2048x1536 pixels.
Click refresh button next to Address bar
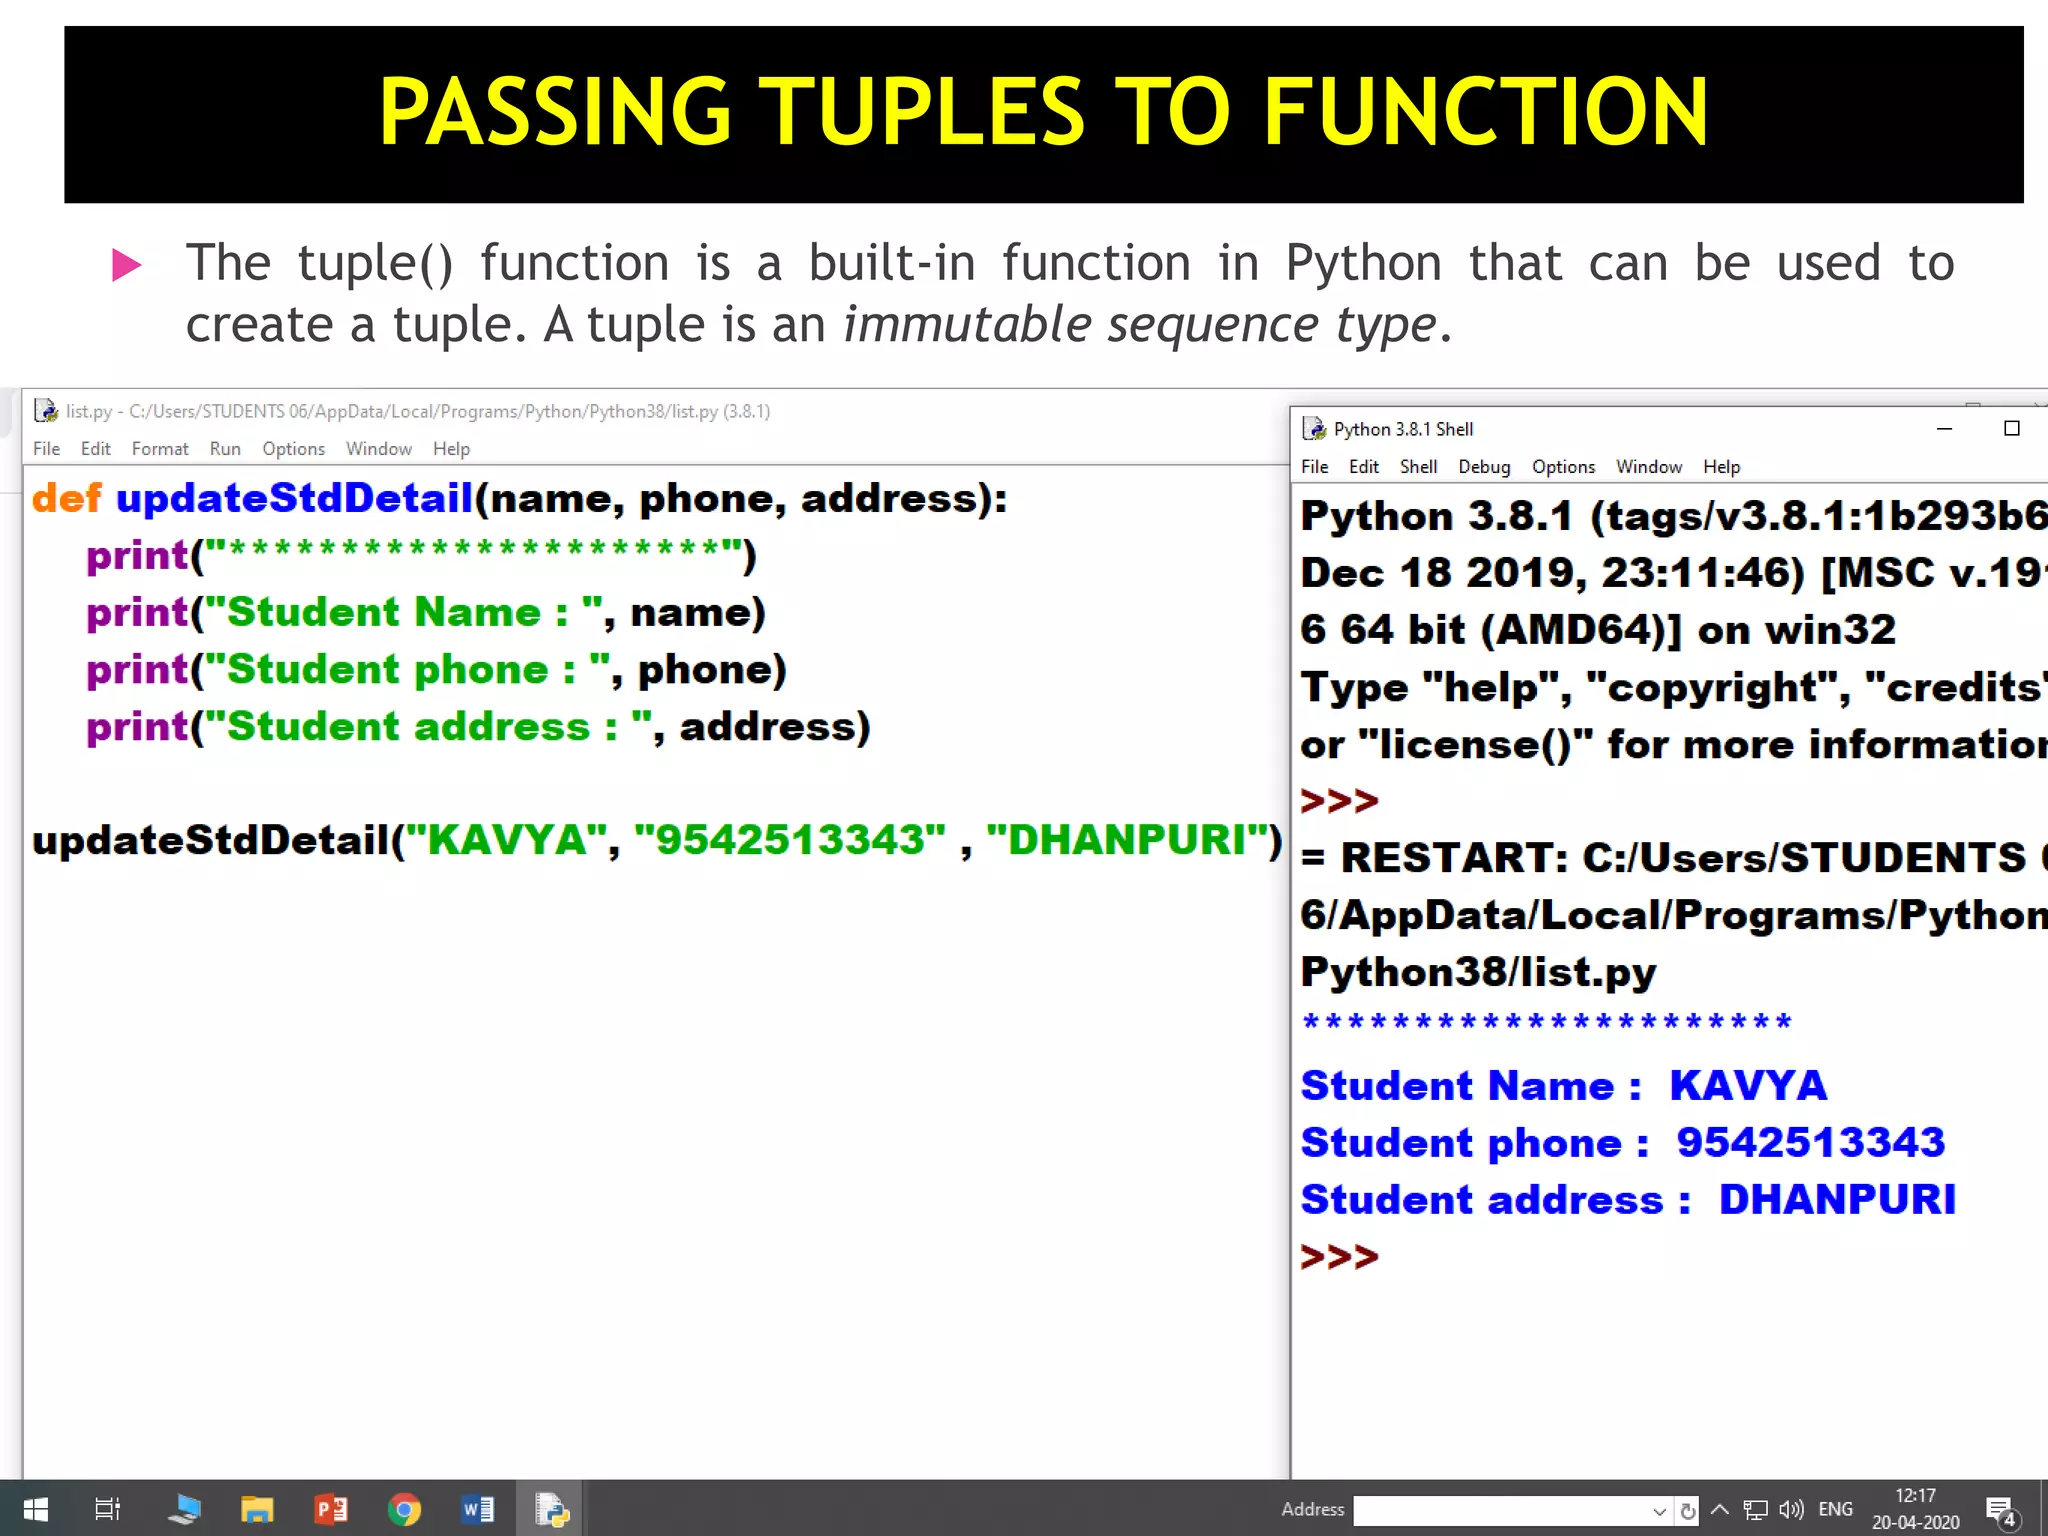click(x=1688, y=1510)
